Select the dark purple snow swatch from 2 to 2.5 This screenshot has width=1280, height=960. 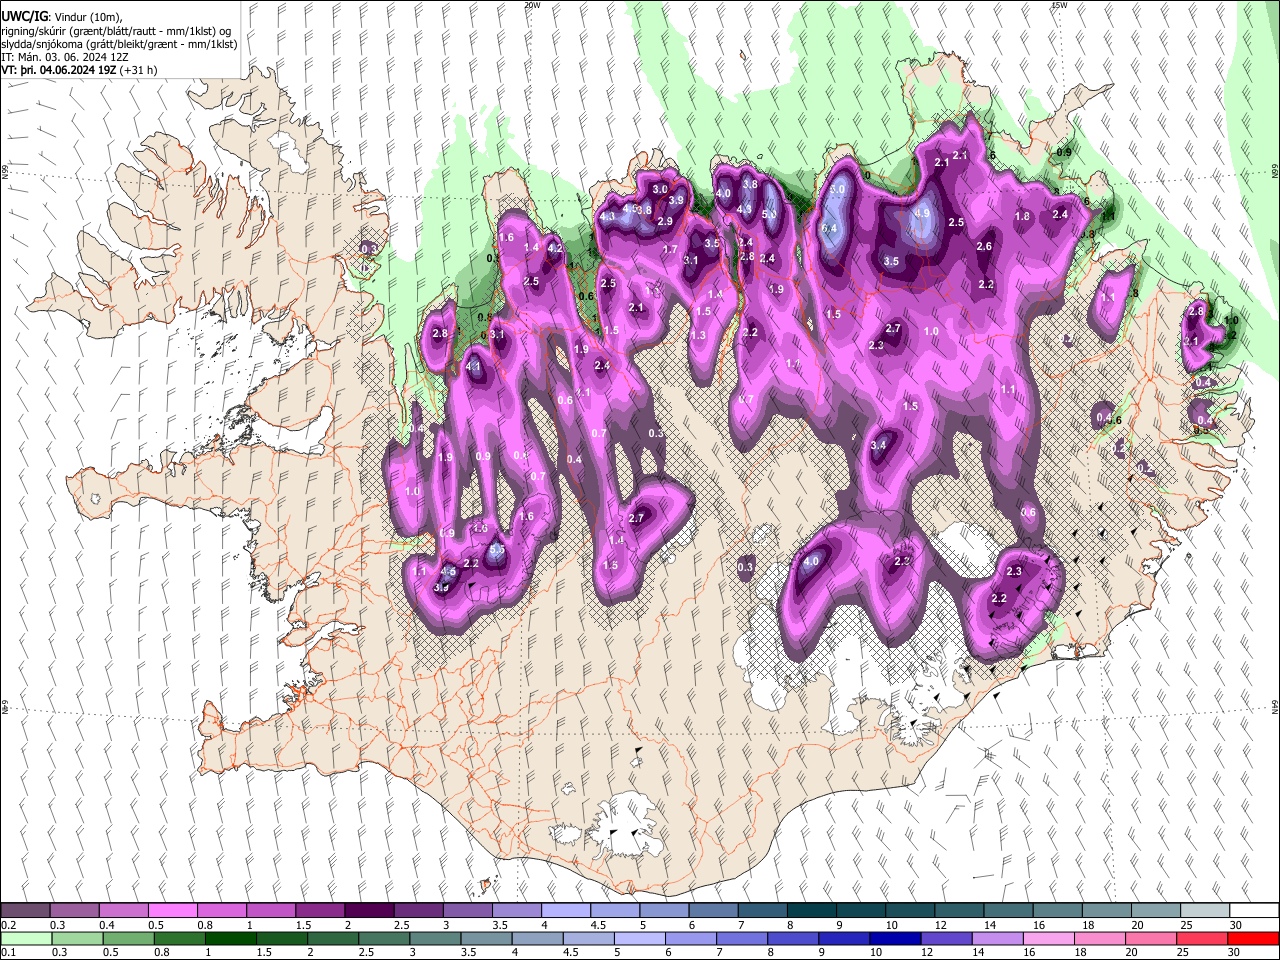[x=369, y=911]
